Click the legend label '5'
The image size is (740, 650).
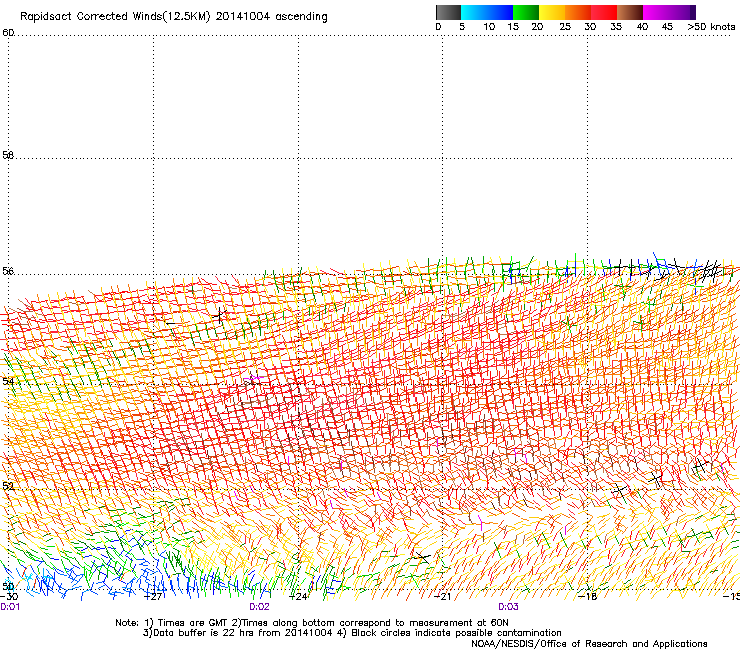click(462, 27)
